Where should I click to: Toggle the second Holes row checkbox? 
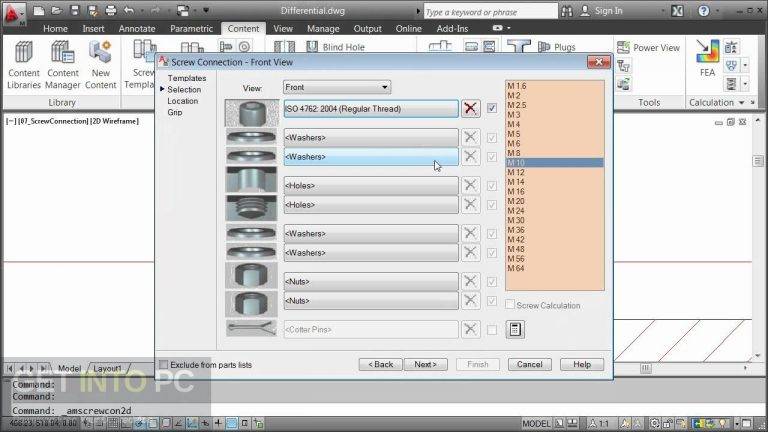point(492,205)
